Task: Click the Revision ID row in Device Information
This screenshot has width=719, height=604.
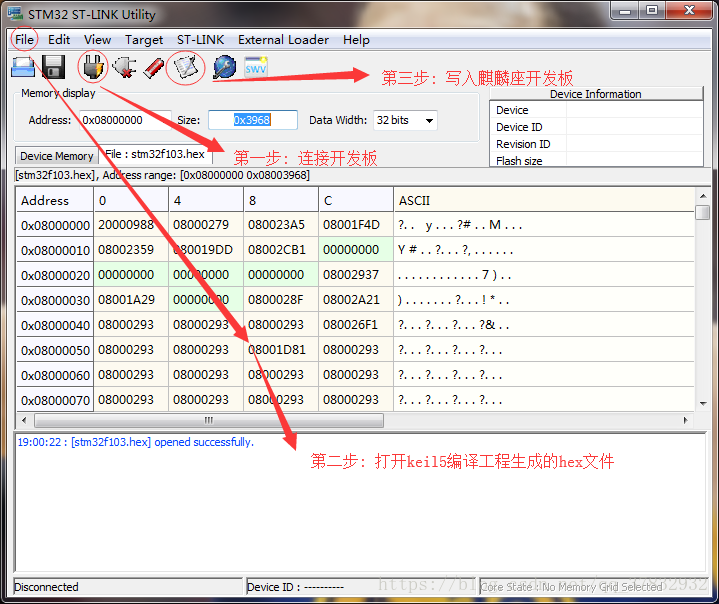Action: [596, 144]
